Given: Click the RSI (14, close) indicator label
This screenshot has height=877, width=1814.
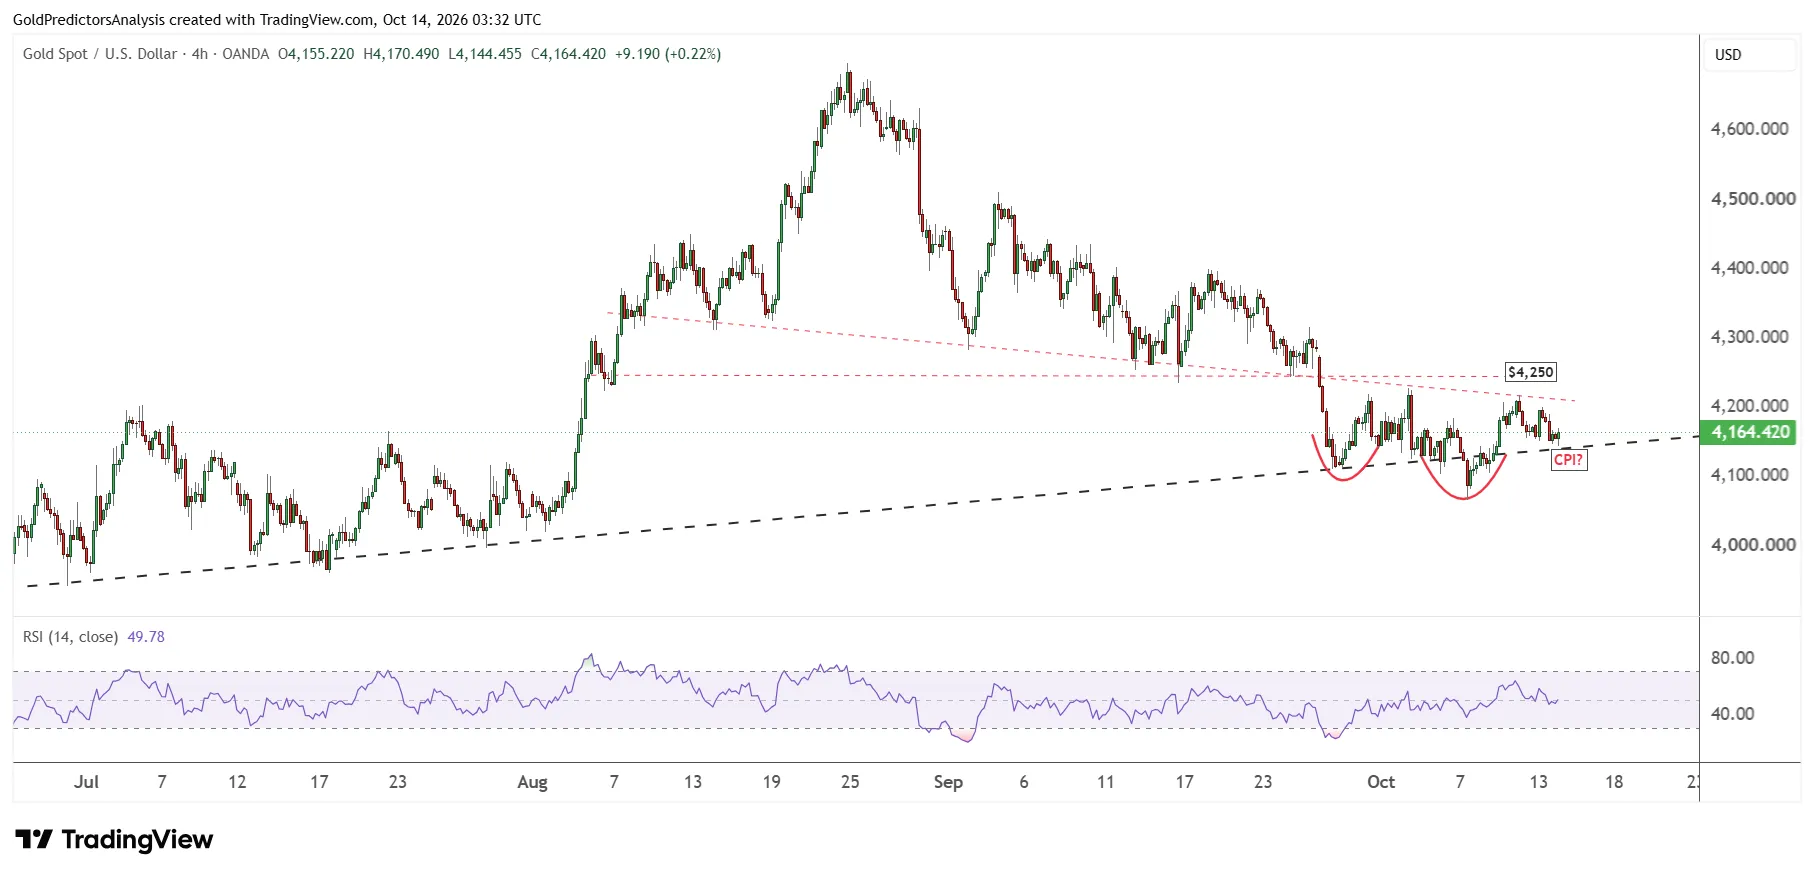Looking at the screenshot, I should tap(70, 636).
